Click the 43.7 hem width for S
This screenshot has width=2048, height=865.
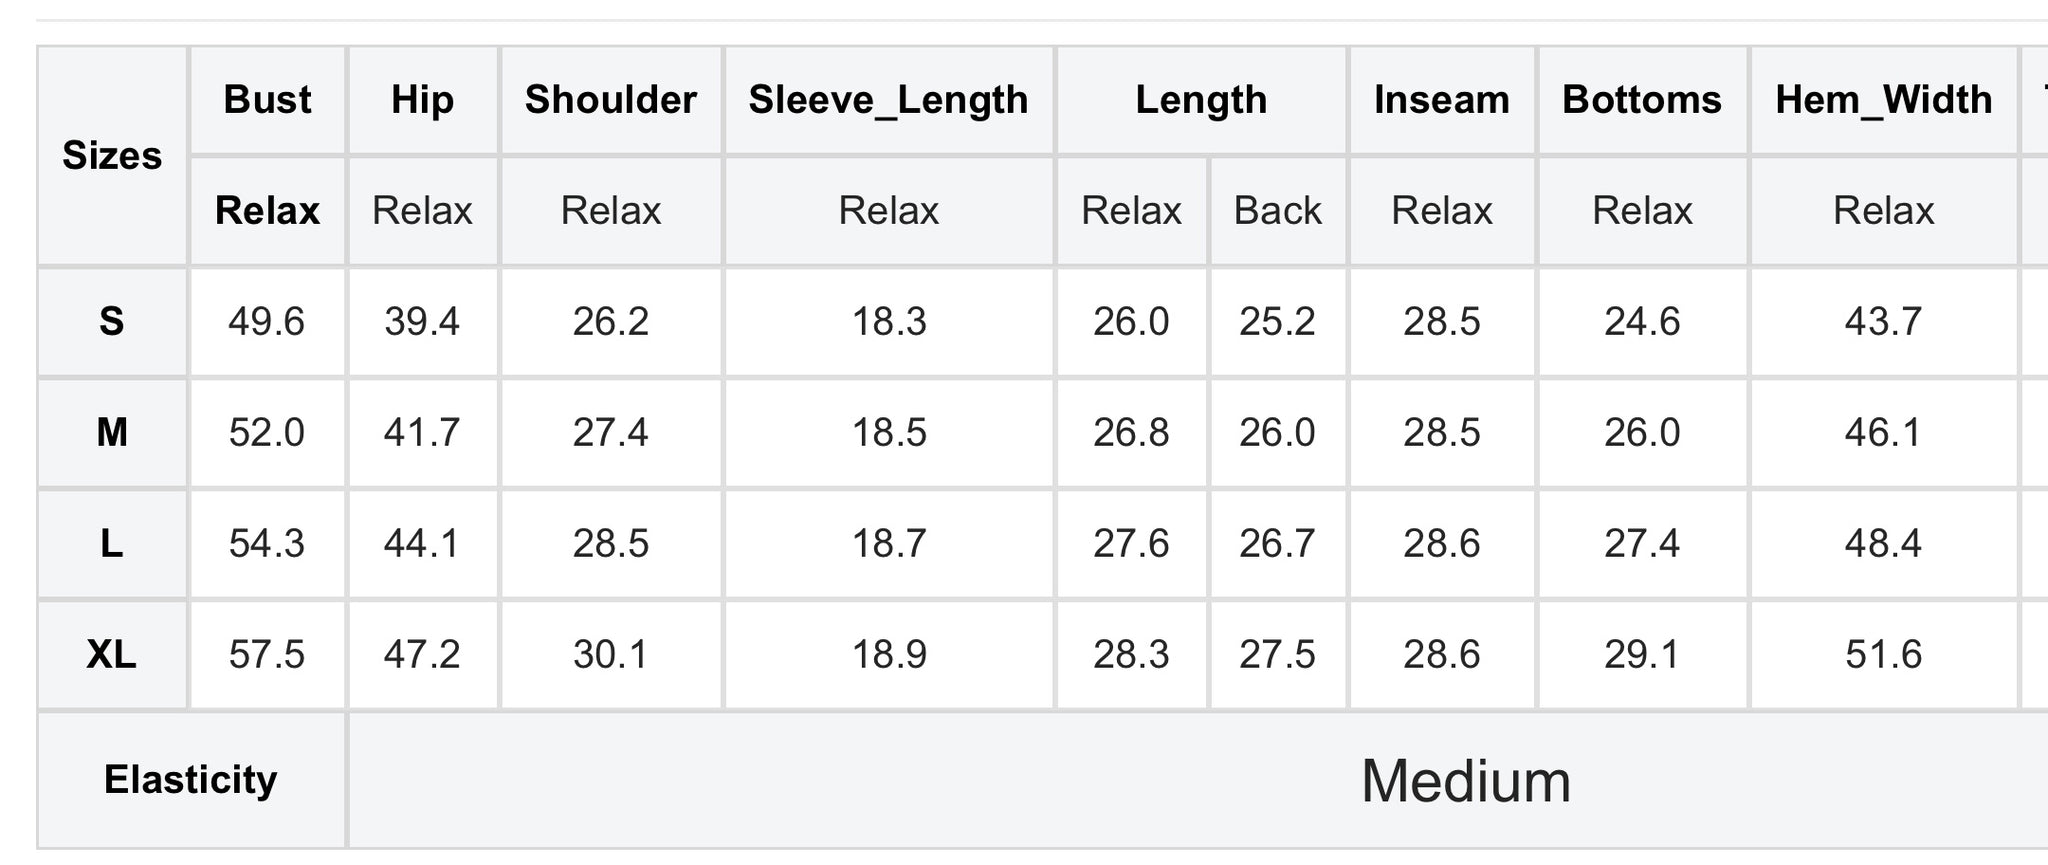click(x=1884, y=322)
